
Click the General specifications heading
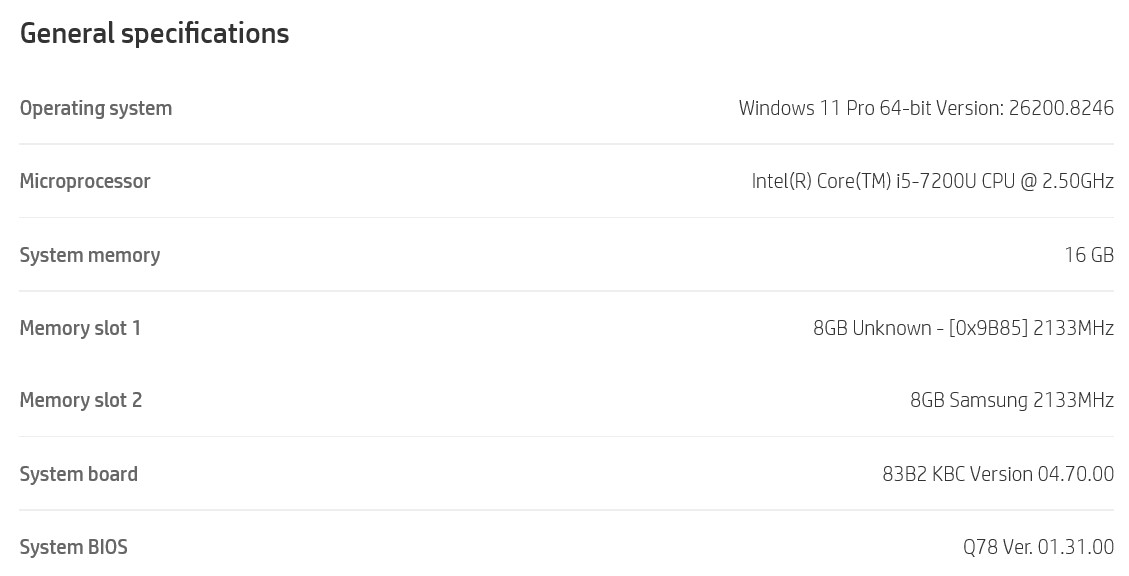(154, 34)
